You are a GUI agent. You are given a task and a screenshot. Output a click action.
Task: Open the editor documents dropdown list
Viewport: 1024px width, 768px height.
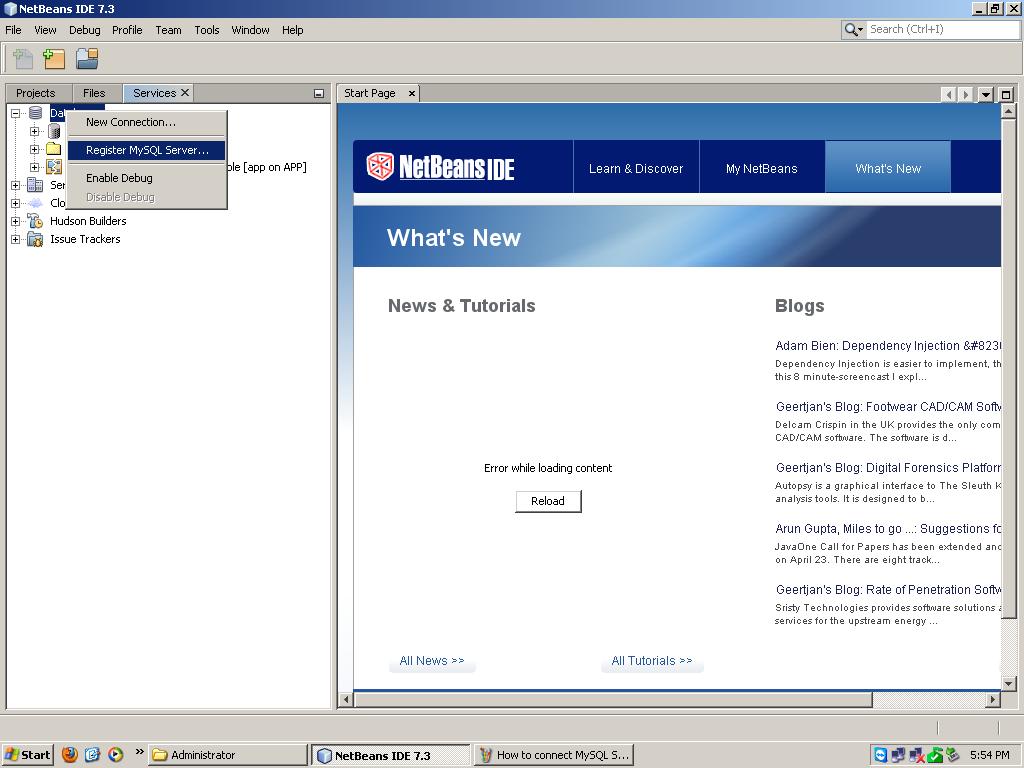(985, 94)
